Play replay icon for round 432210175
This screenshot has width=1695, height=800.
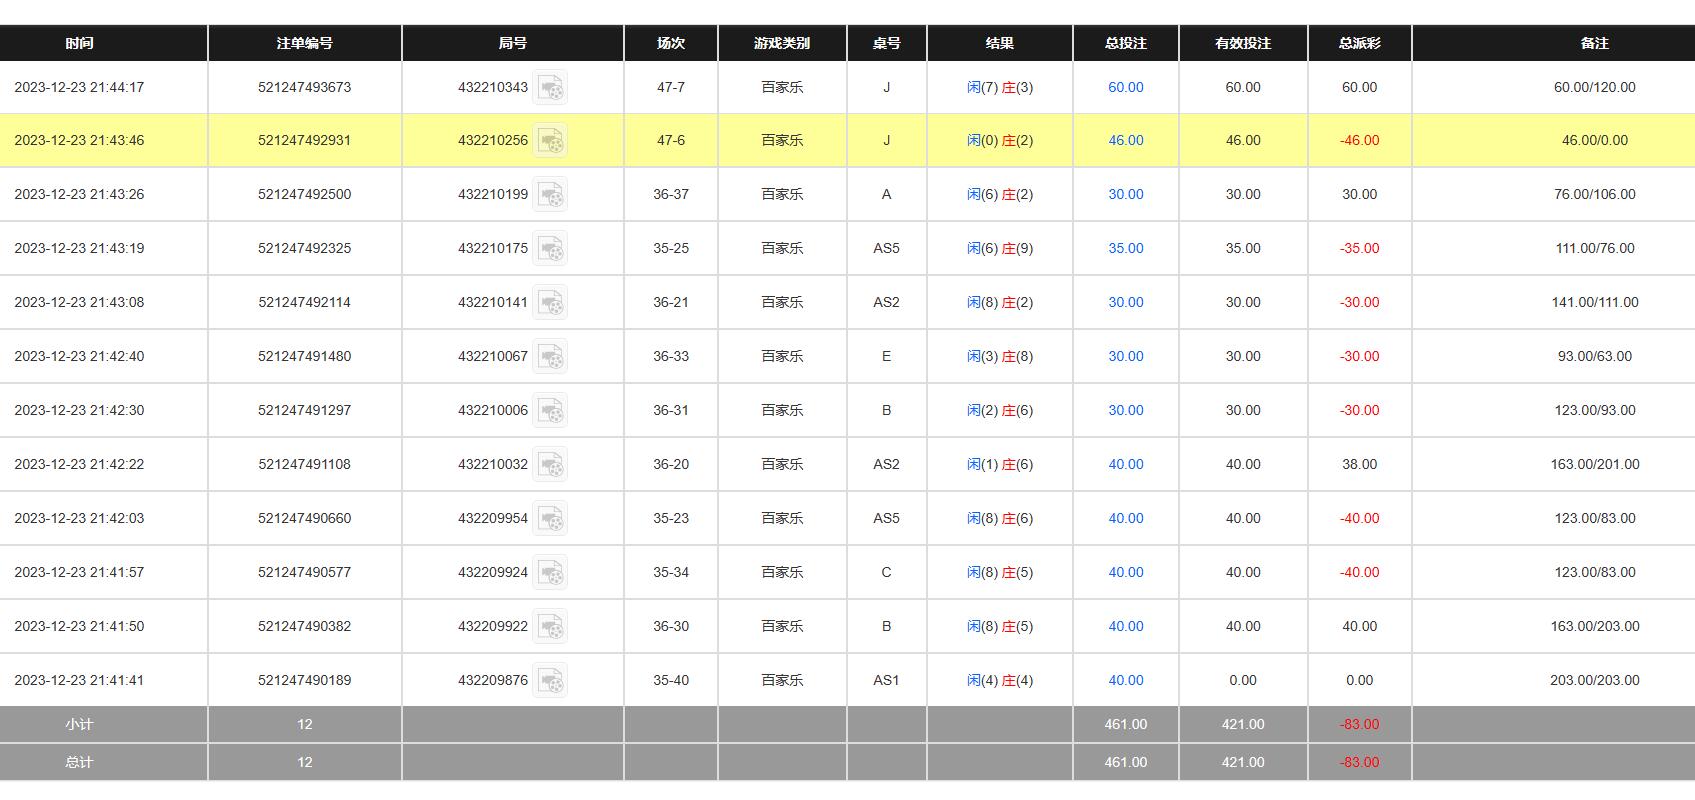(x=550, y=249)
